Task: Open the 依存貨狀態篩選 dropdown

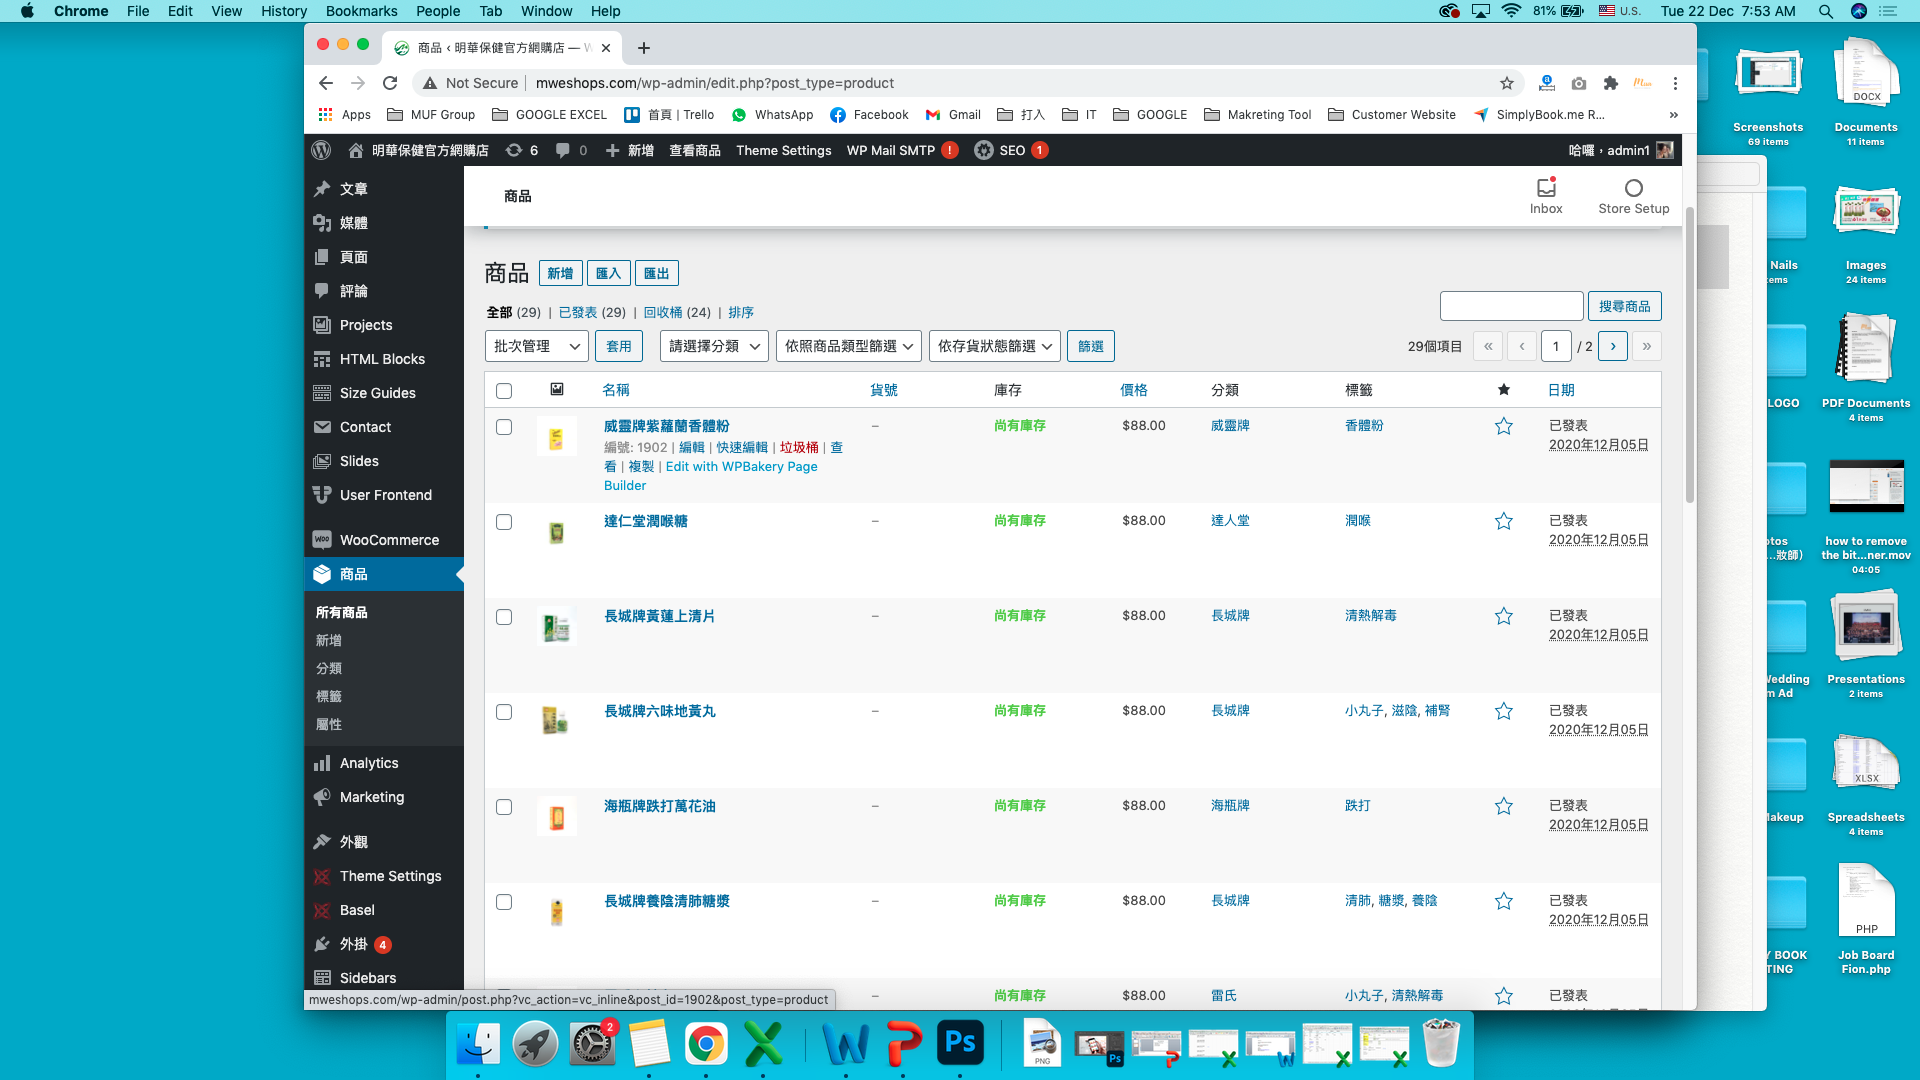Action: (995, 346)
